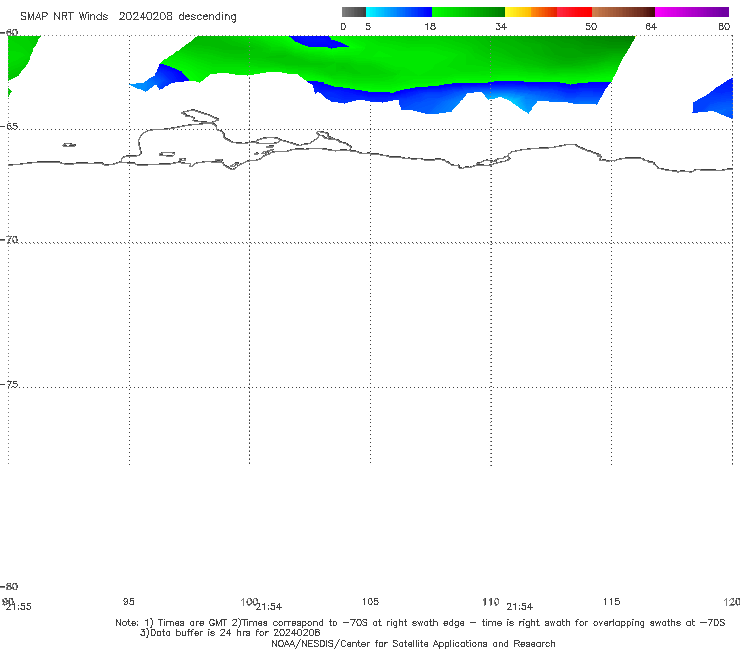The image size is (740, 650).
Task: Click the longitude label 115
Action: point(611,601)
